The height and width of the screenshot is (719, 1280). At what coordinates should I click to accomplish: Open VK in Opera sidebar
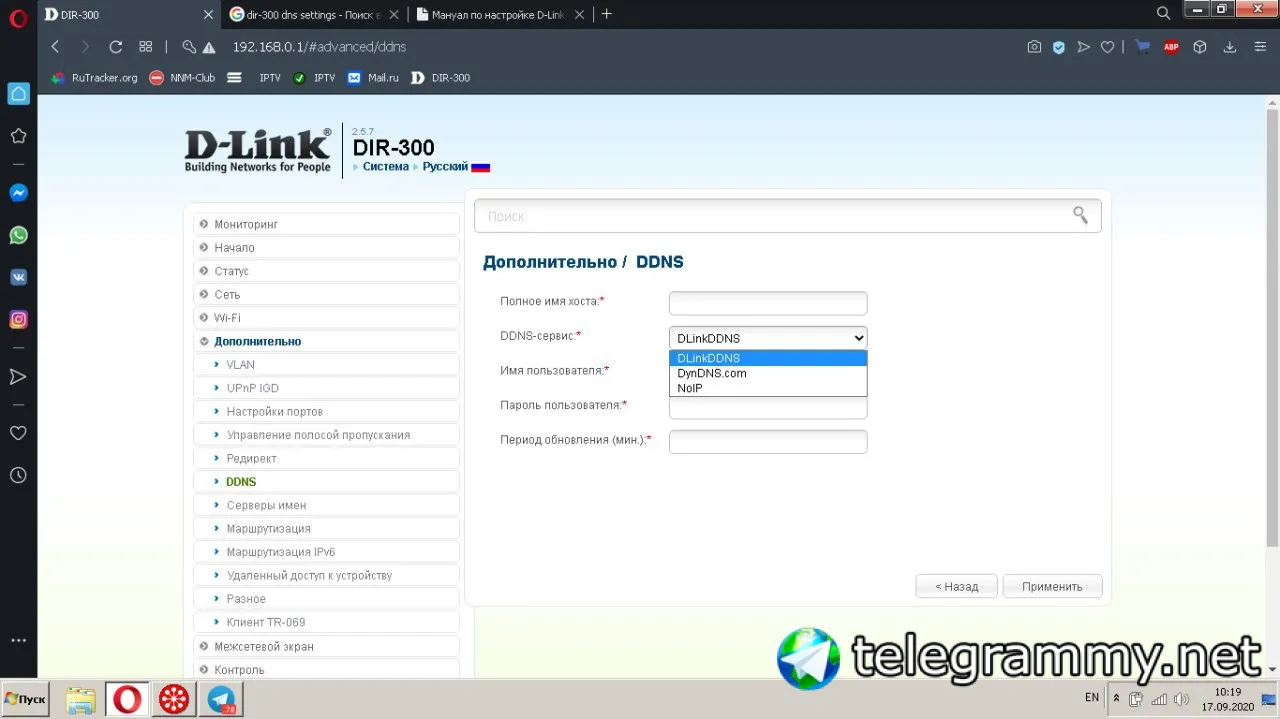click(18, 277)
